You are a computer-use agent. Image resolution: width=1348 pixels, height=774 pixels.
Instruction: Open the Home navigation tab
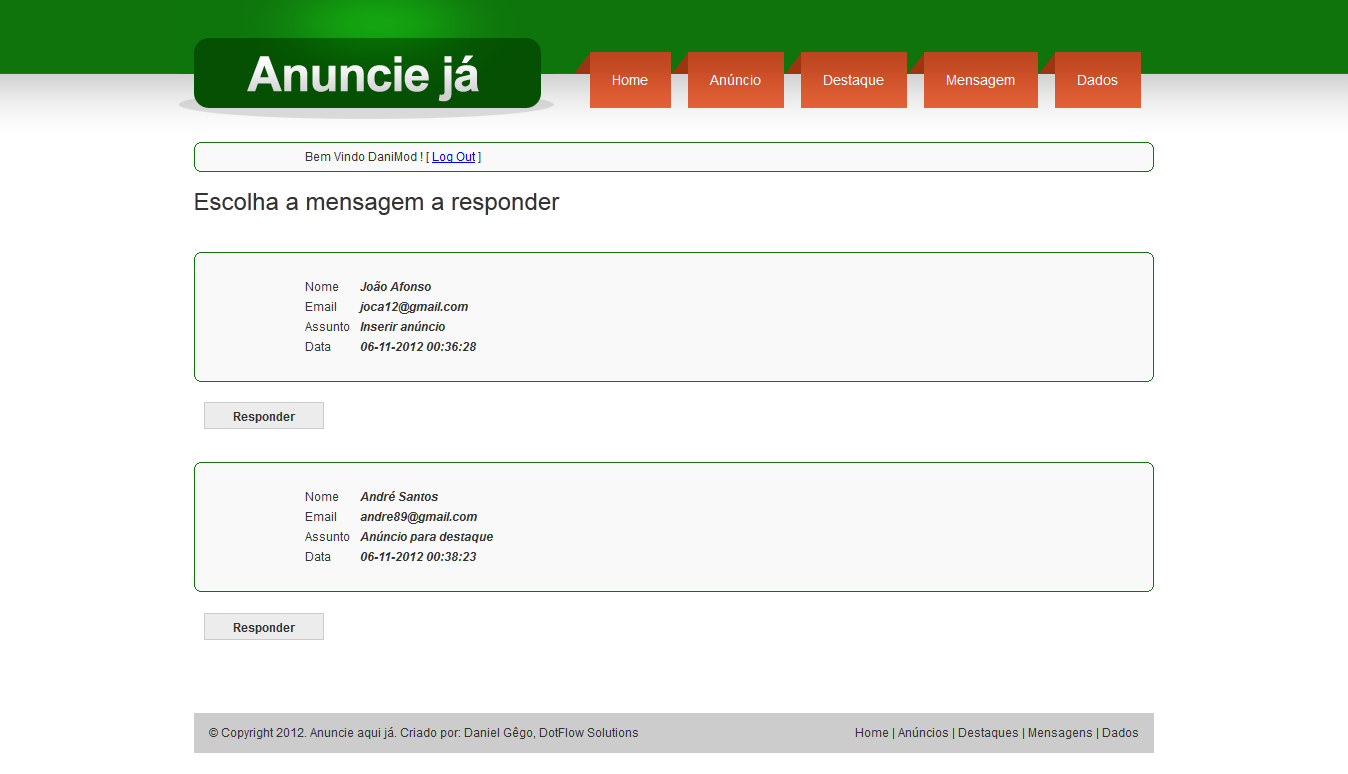coord(630,80)
